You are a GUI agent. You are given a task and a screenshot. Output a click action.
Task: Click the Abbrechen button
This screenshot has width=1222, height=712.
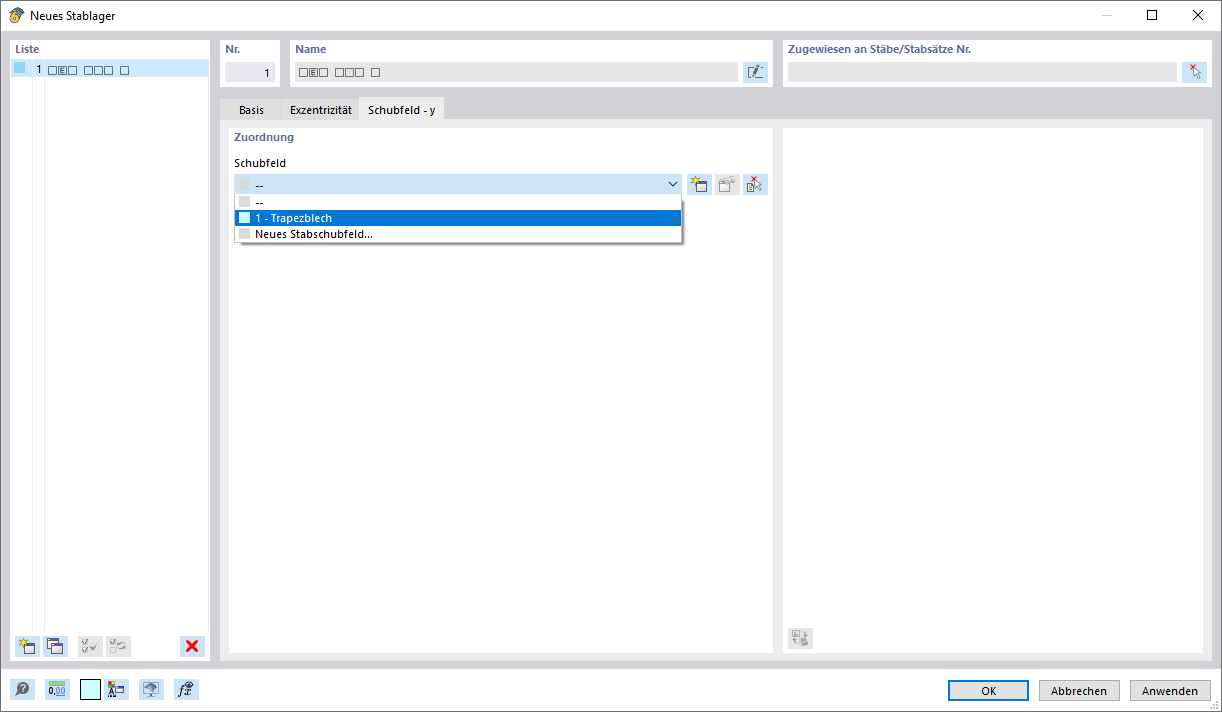[x=1079, y=691]
